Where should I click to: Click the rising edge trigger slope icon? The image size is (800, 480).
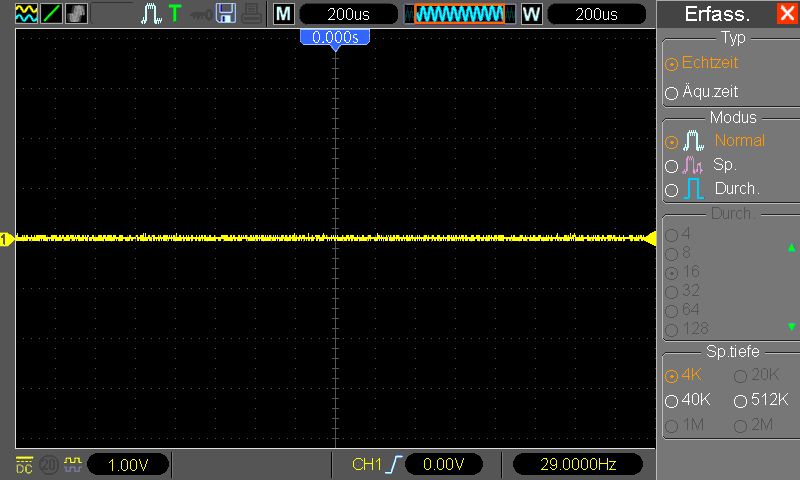pos(393,464)
